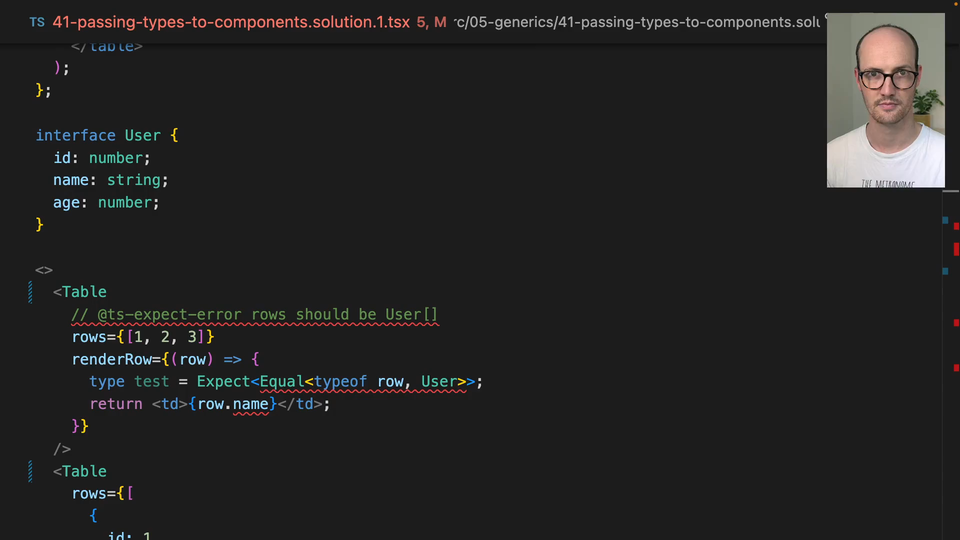The image size is (960, 540).
Task: Click the git change marker beside first Table
Action: click(30, 292)
